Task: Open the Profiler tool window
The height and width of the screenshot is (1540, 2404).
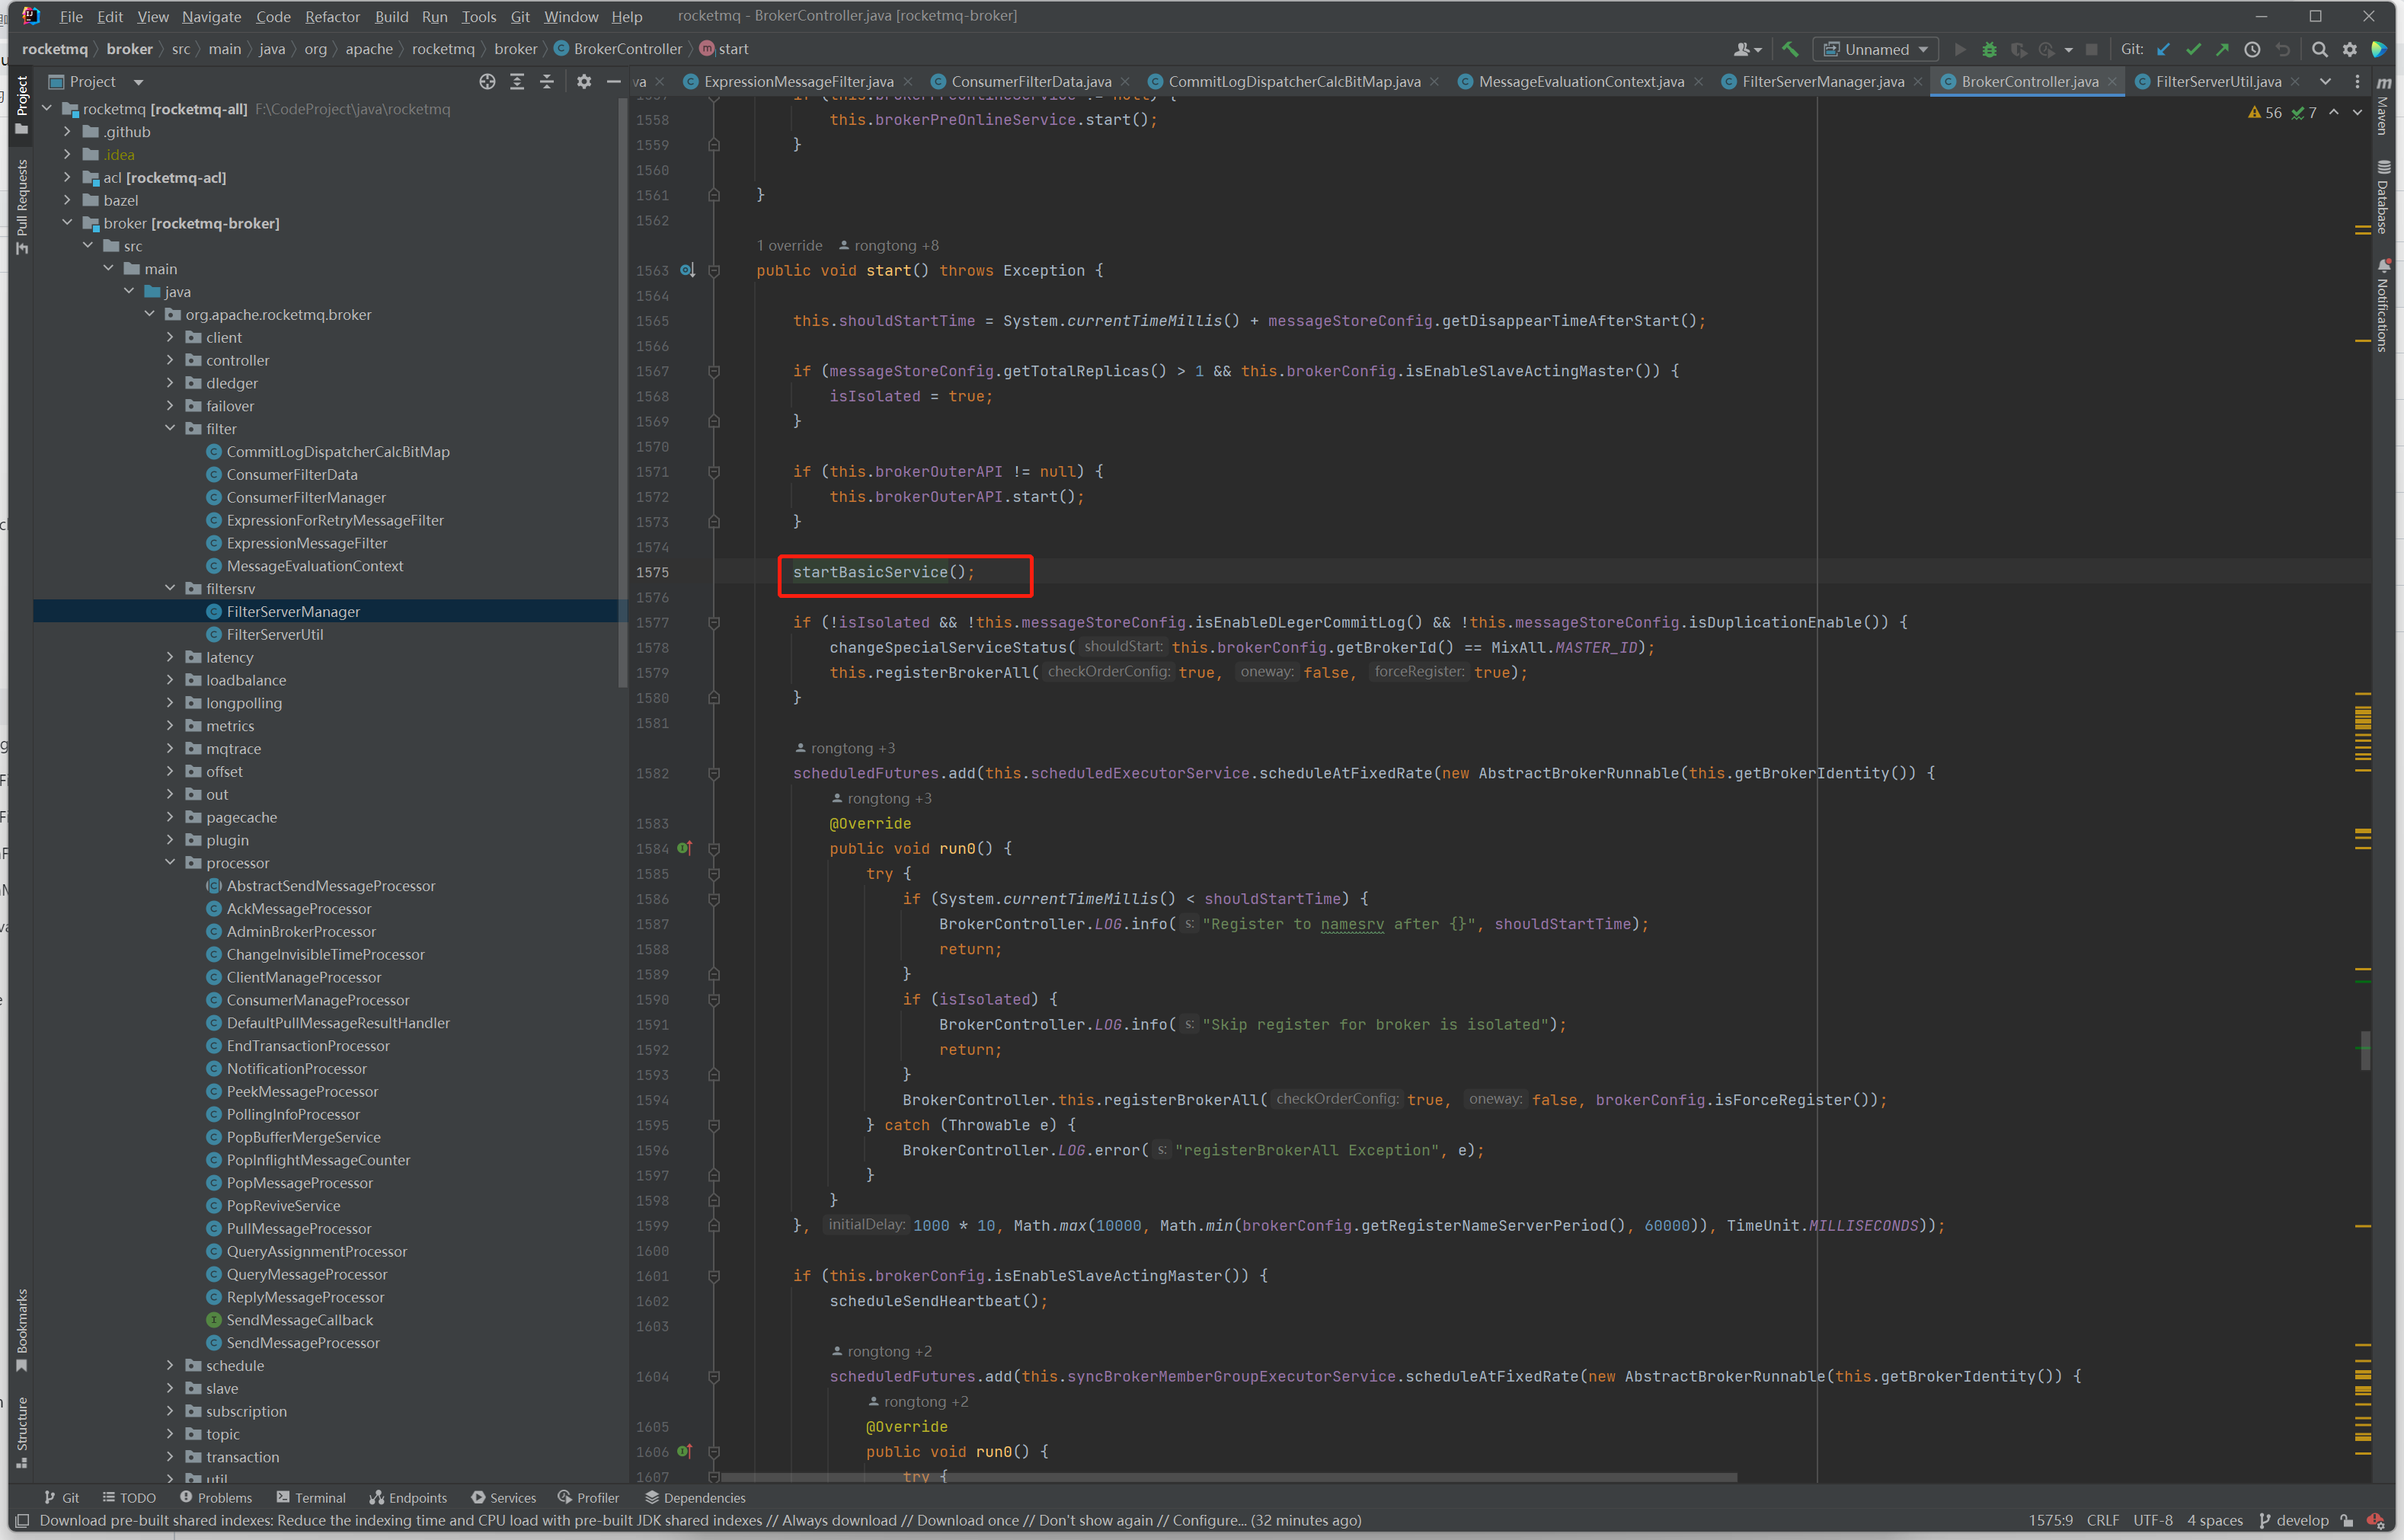Action: tap(588, 1497)
